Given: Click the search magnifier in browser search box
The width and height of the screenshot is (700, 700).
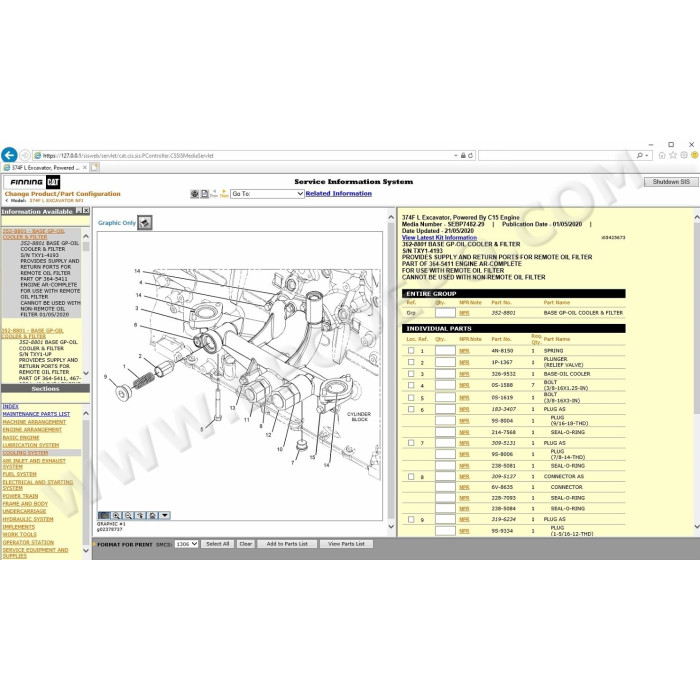Looking at the screenshot, I should click(x=640, y=155).
